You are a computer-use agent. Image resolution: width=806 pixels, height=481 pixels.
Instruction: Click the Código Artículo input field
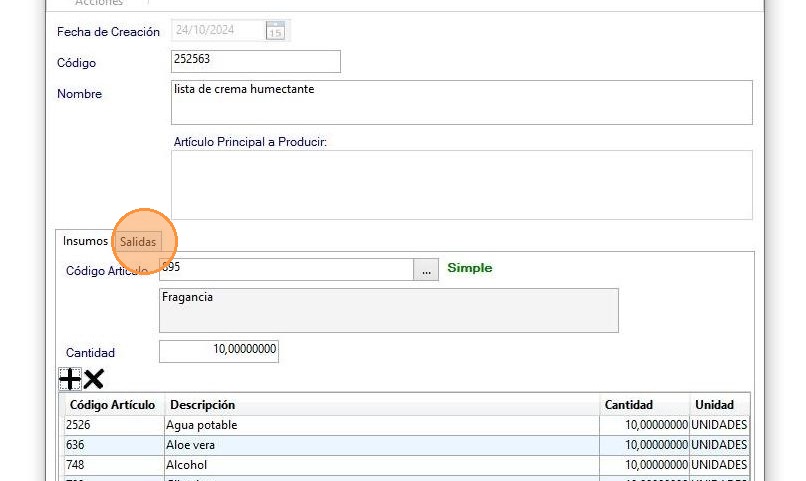tap(286, 269)
